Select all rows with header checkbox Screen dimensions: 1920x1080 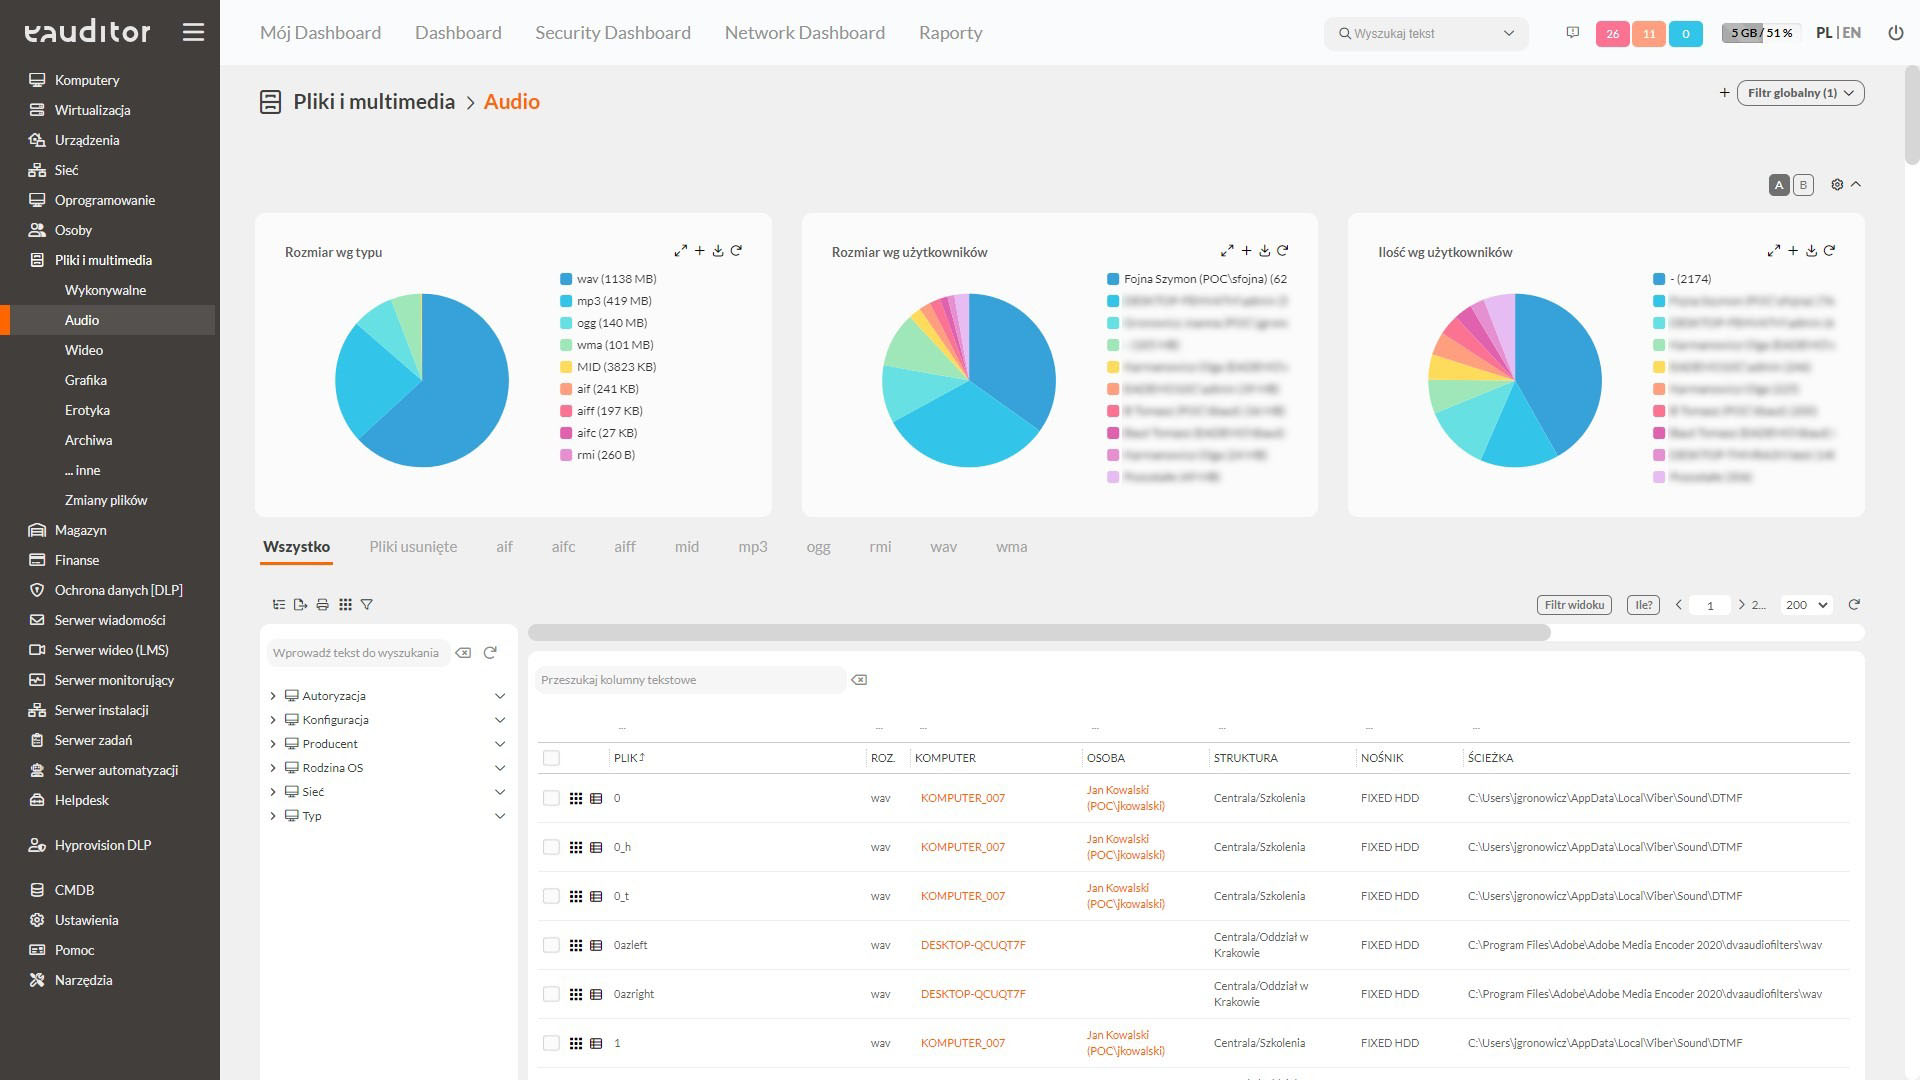551,758
